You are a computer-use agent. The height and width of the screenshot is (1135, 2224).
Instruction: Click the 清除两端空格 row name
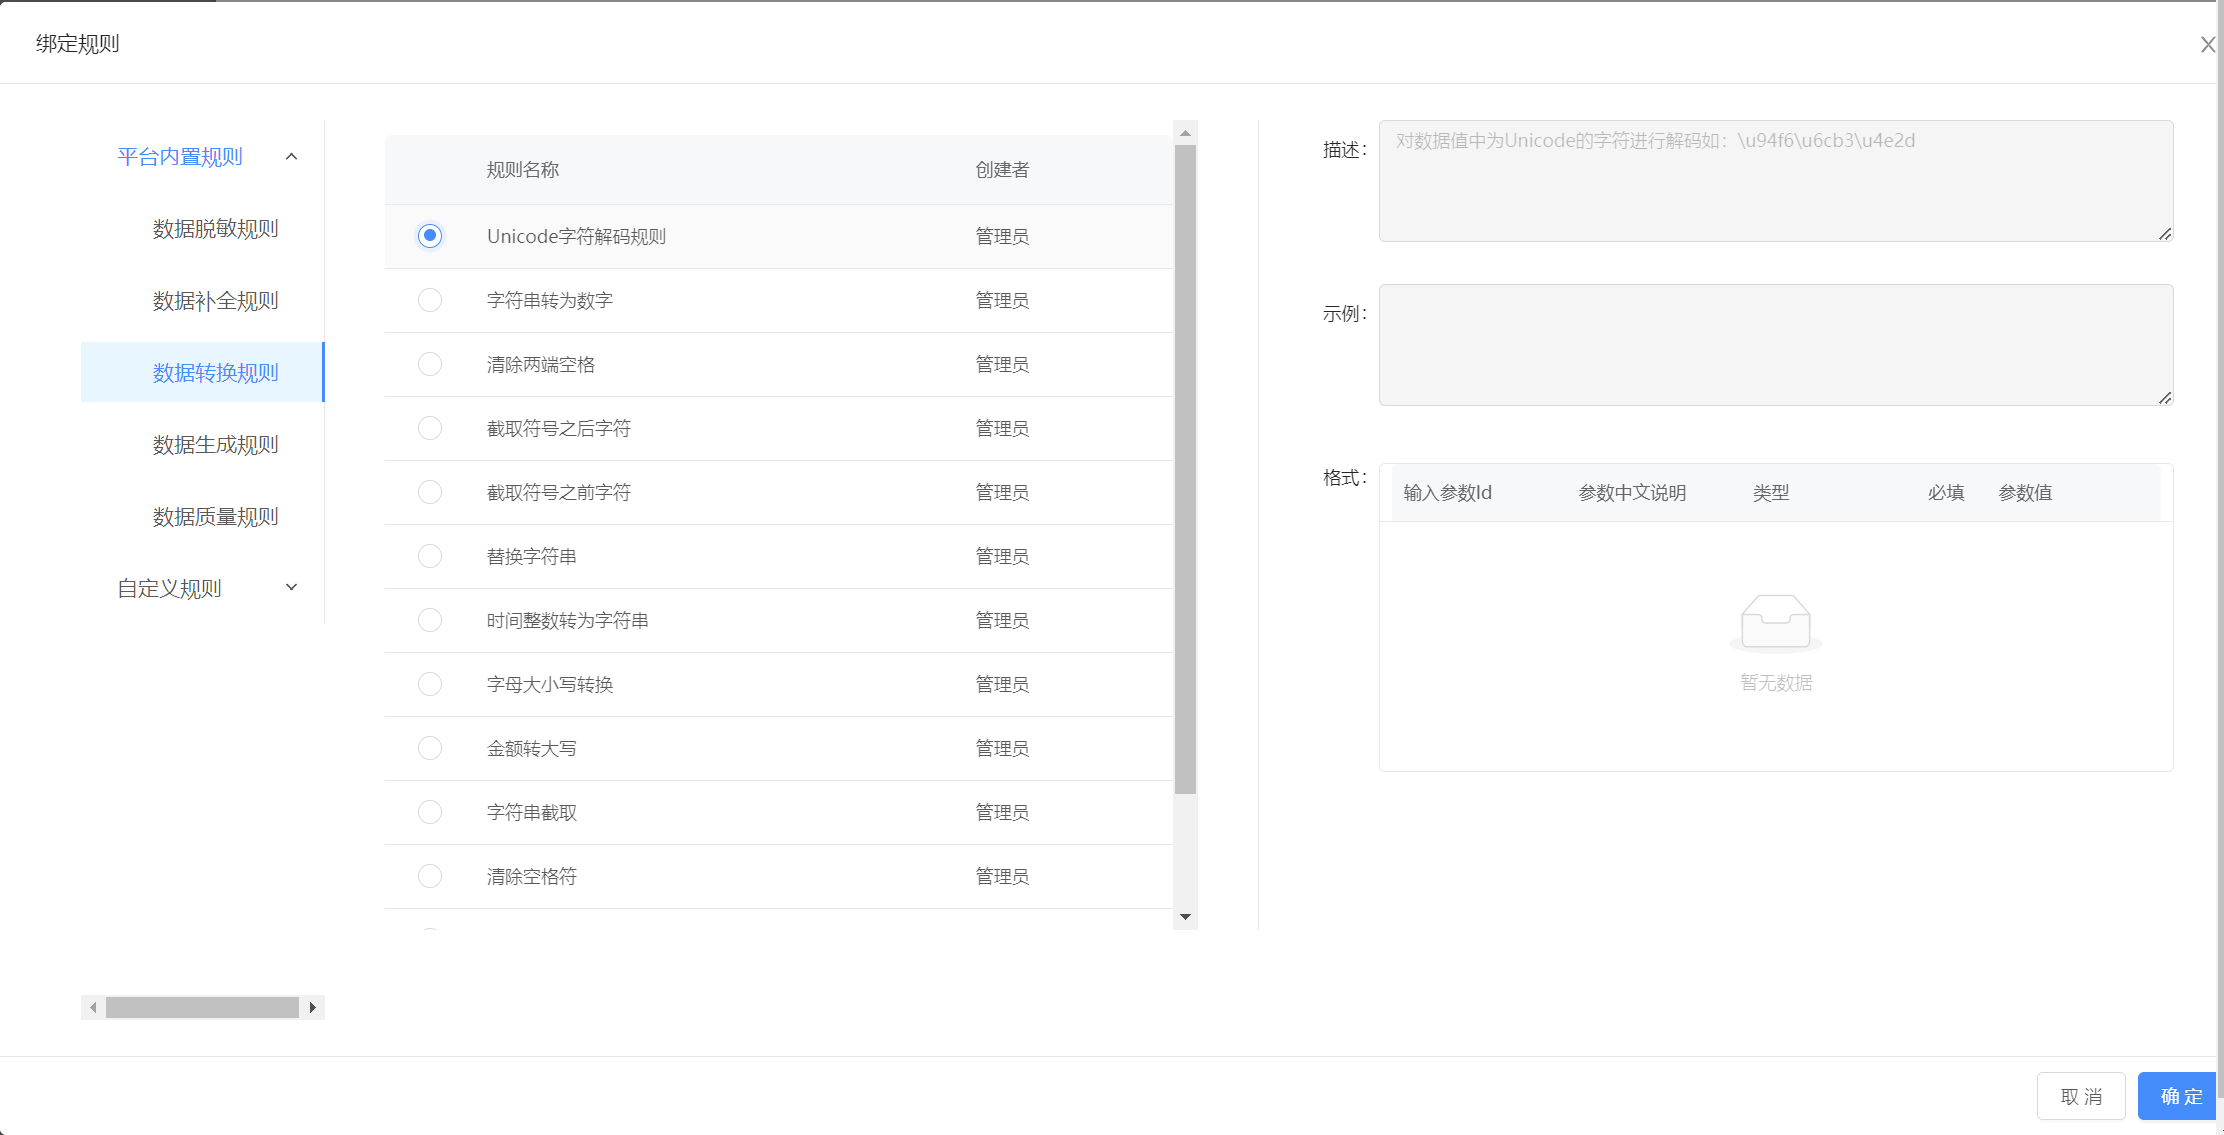tap(541, 365)
